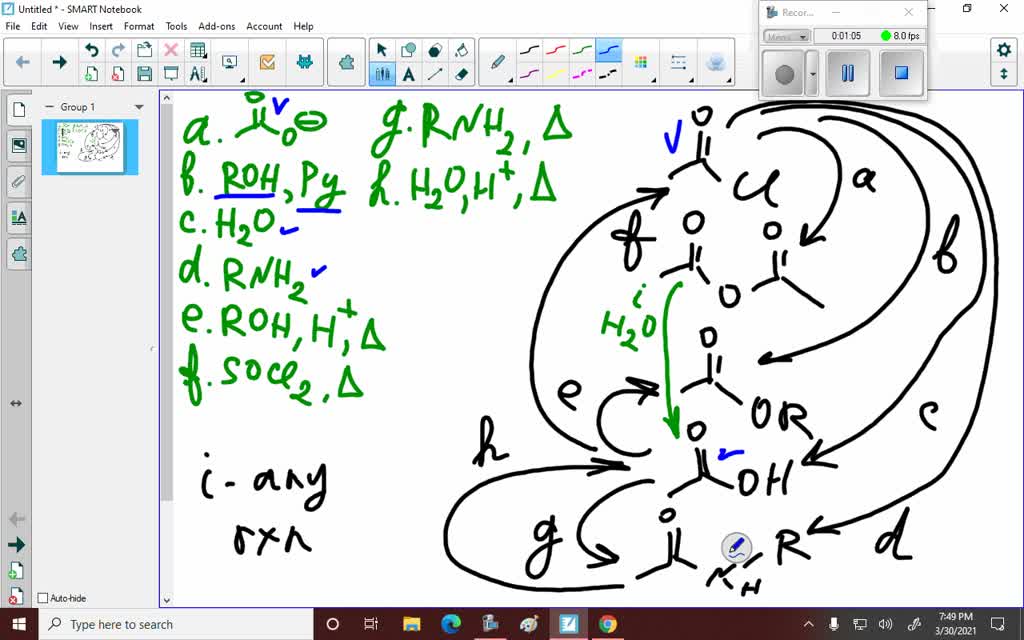This screenshot has width=1024, height=640.
Task: Pause the screen recording
Action: click(848, 73)
